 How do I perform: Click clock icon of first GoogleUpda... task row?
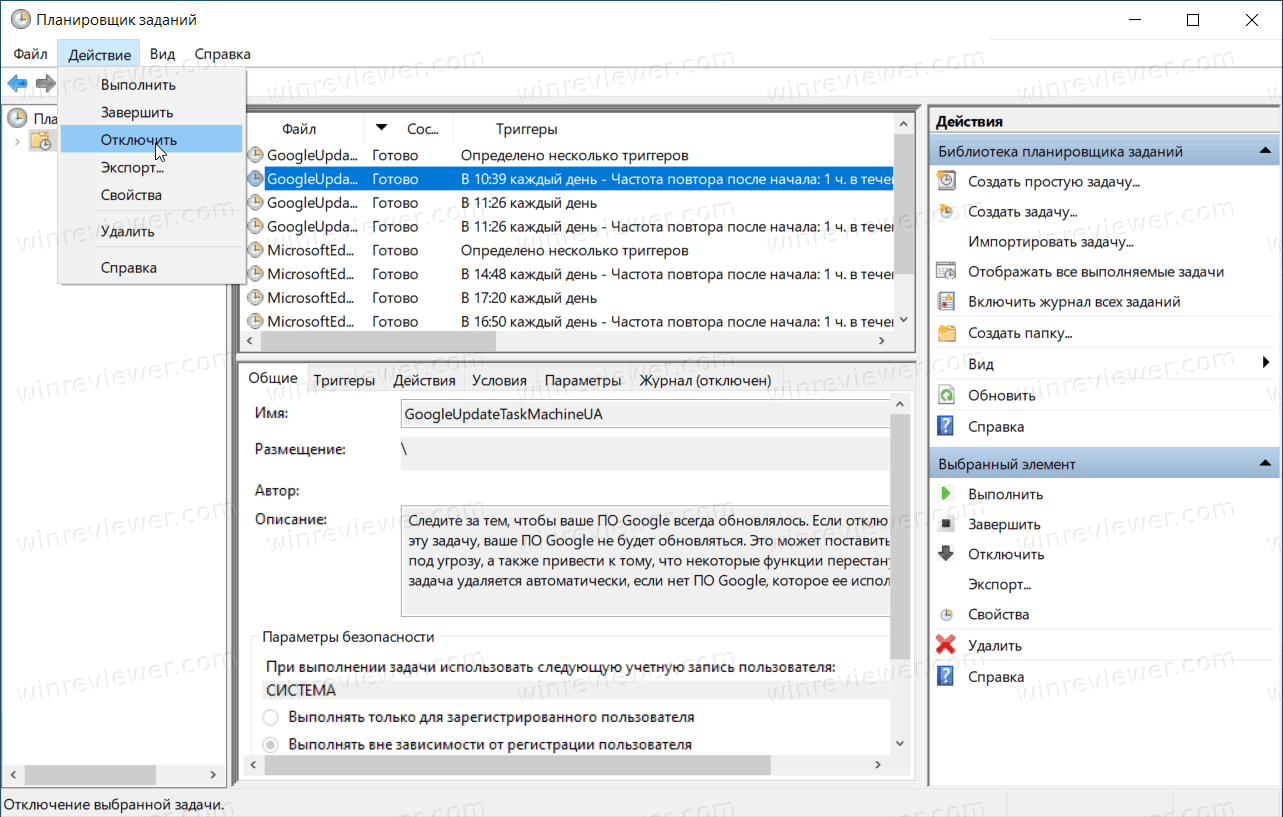[x=256, y=155]
